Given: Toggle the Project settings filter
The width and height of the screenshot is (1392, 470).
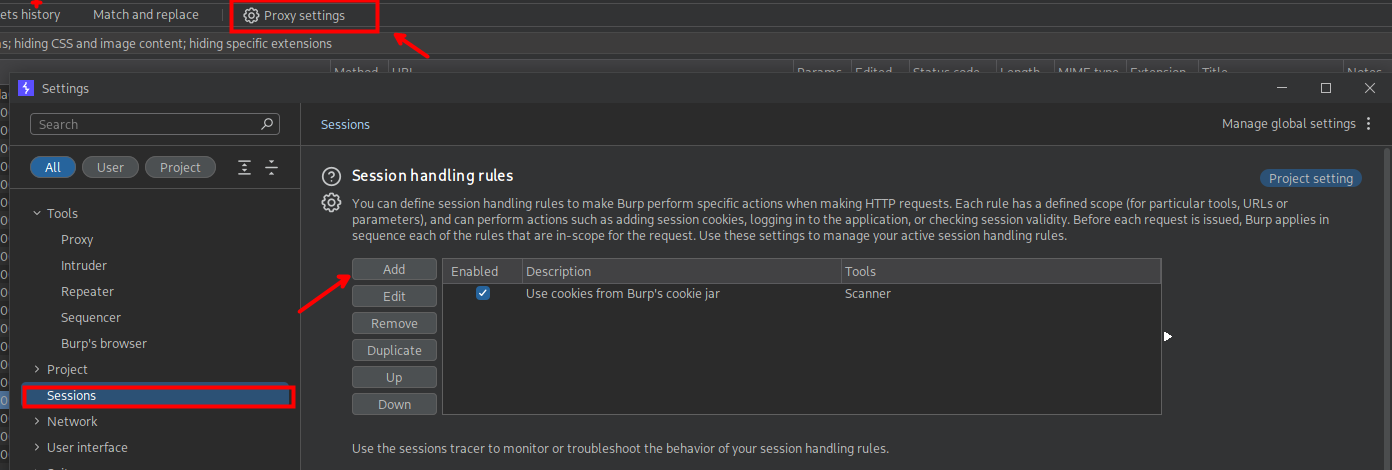Looking at the screenshot, I should (x=180, y=168).
